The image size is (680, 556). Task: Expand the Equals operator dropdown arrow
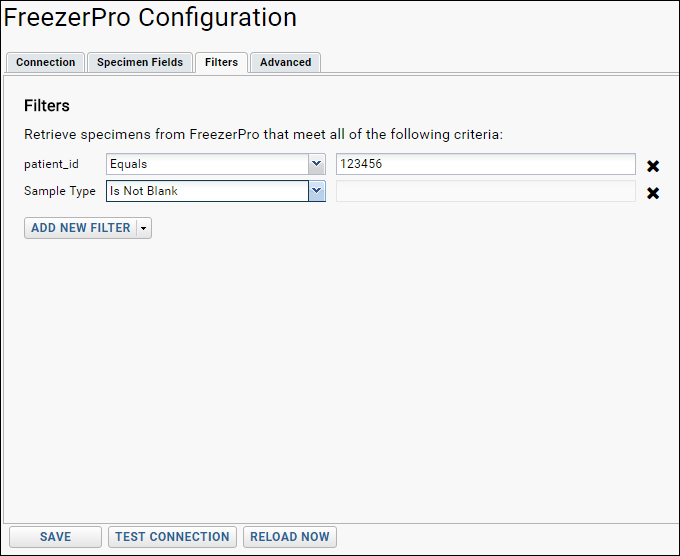[x=317, y=164]
